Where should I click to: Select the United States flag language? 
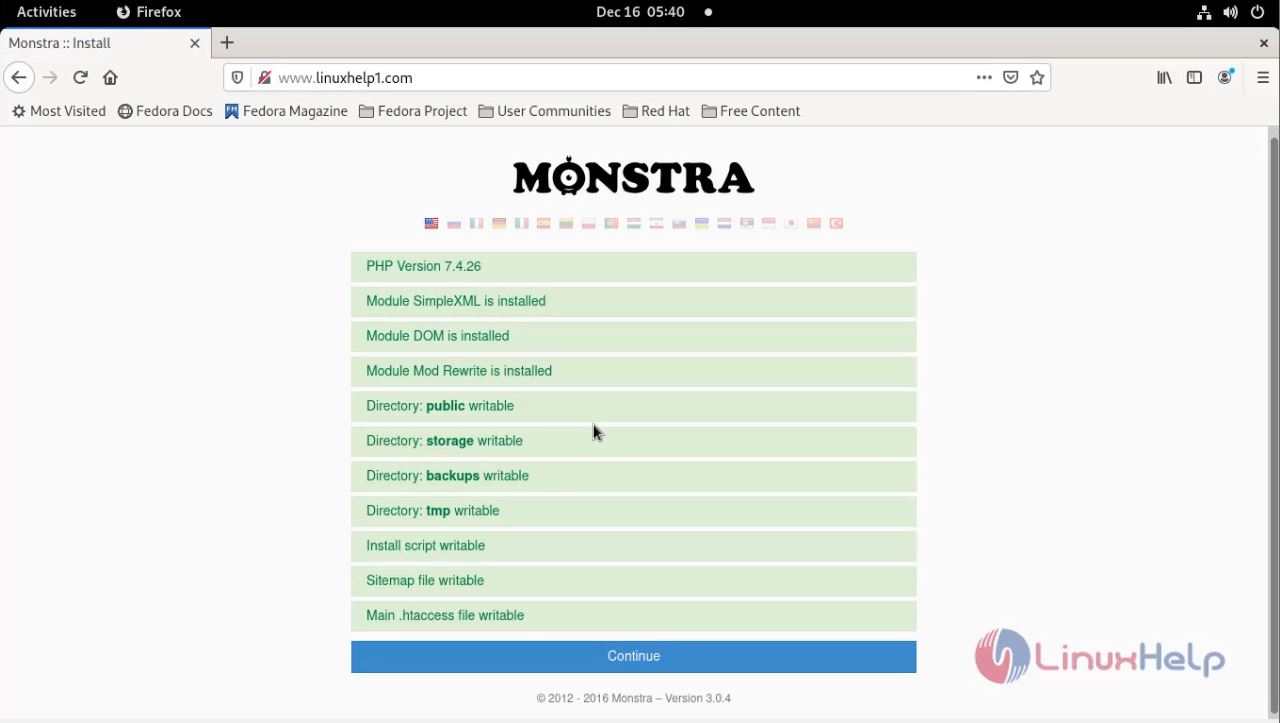431,223
